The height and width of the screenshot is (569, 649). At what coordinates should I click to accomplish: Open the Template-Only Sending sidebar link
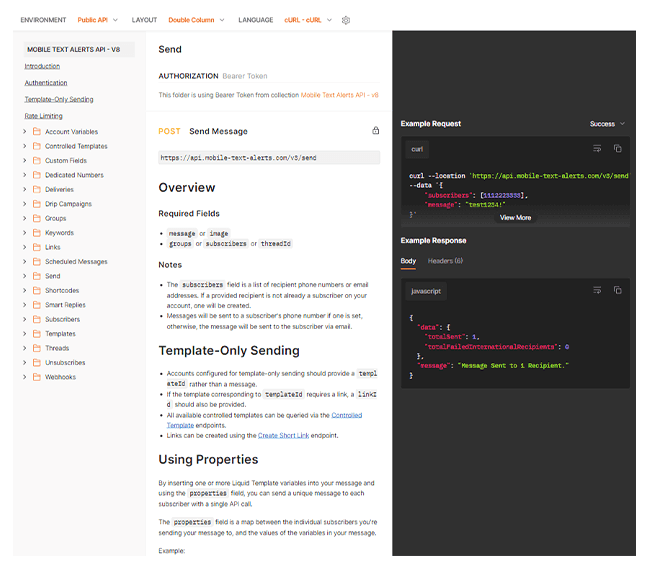coord(59,99)
